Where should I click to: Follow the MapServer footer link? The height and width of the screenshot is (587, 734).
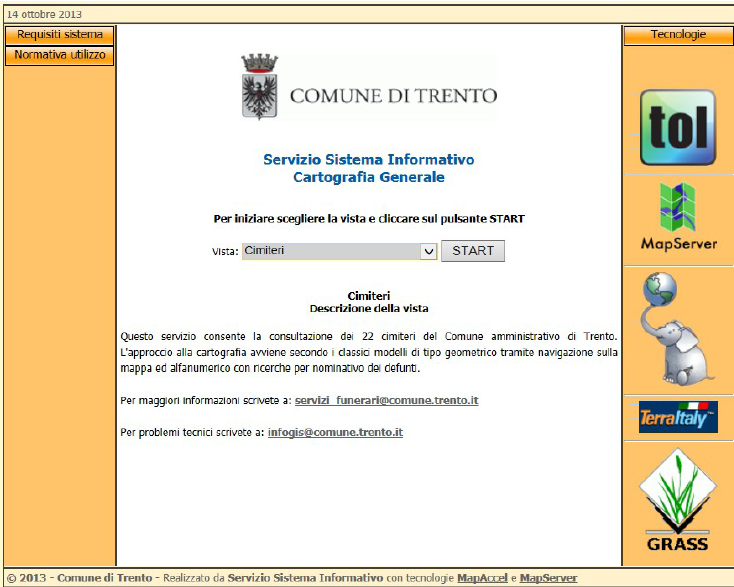tap(548, 578)
